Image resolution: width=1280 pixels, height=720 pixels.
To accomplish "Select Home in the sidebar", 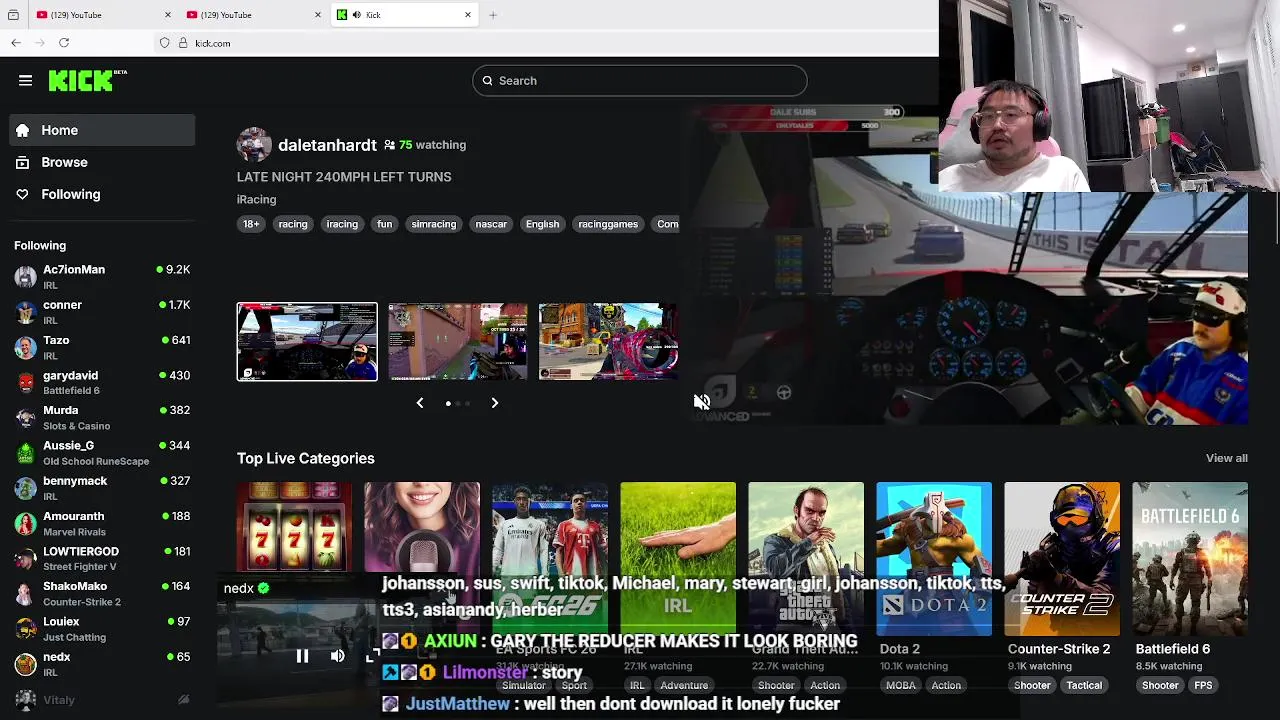I will tap(102, 130).
